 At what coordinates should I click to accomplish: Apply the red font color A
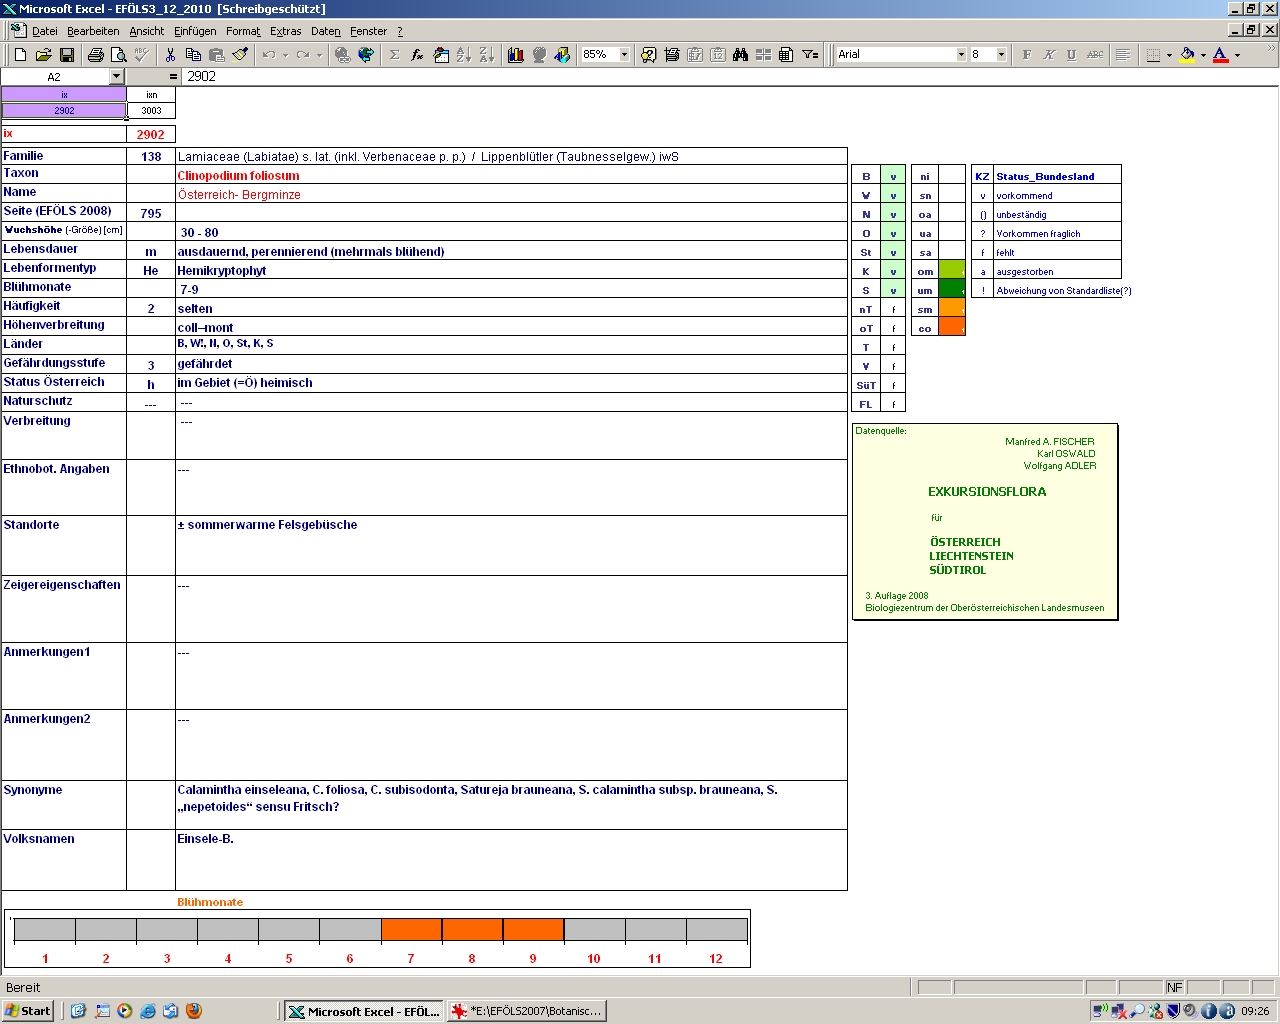click(x=1221, y=55)
